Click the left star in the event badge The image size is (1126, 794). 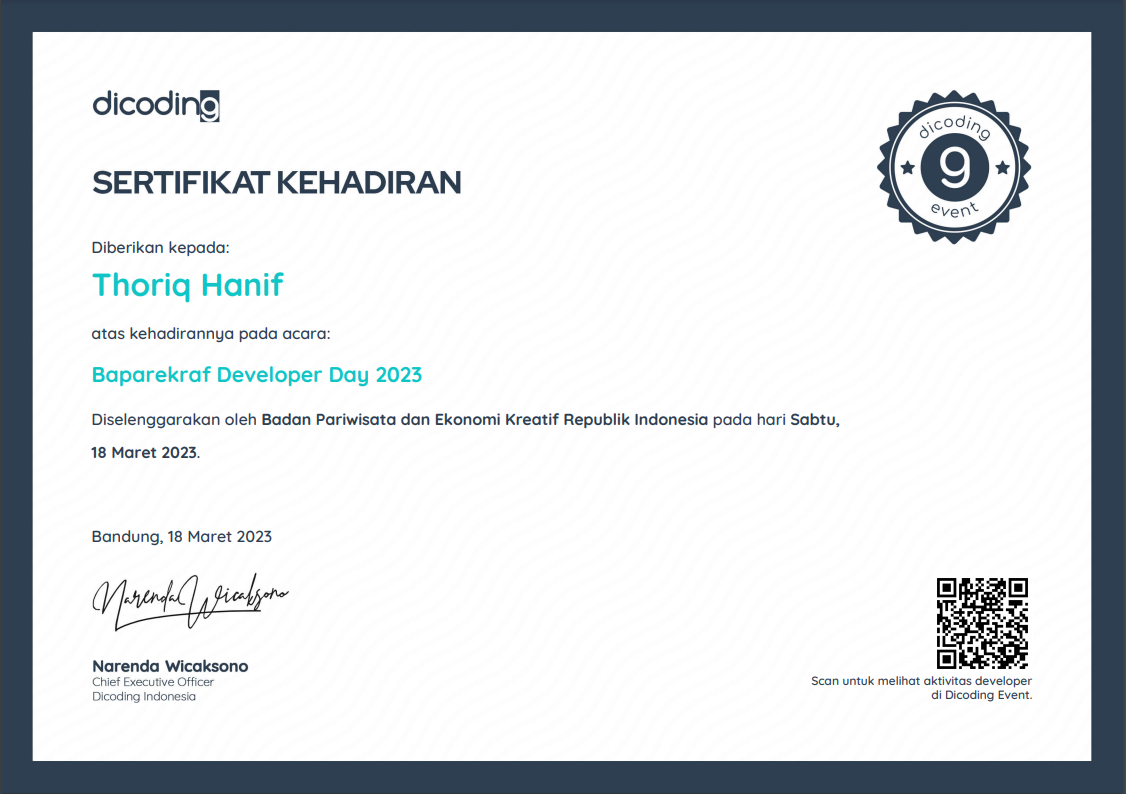click(907, 168)
